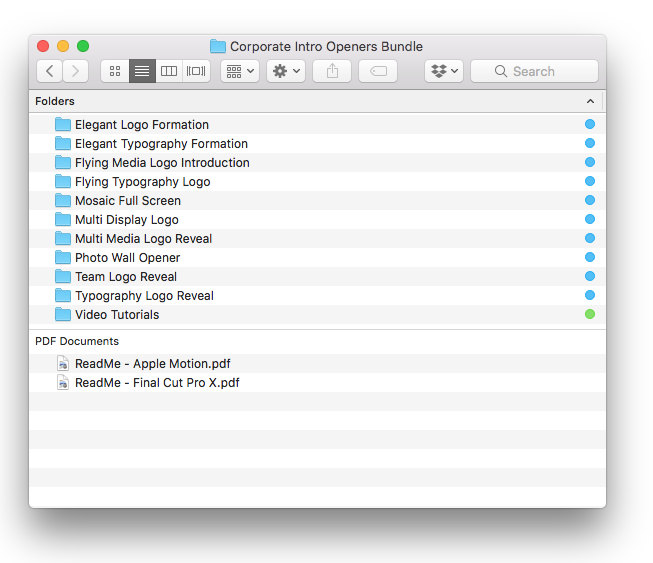Click the blue tag dot for Team Logo Reveal
The width and height of the screenshot is (653, 563).
coord(590,276)
